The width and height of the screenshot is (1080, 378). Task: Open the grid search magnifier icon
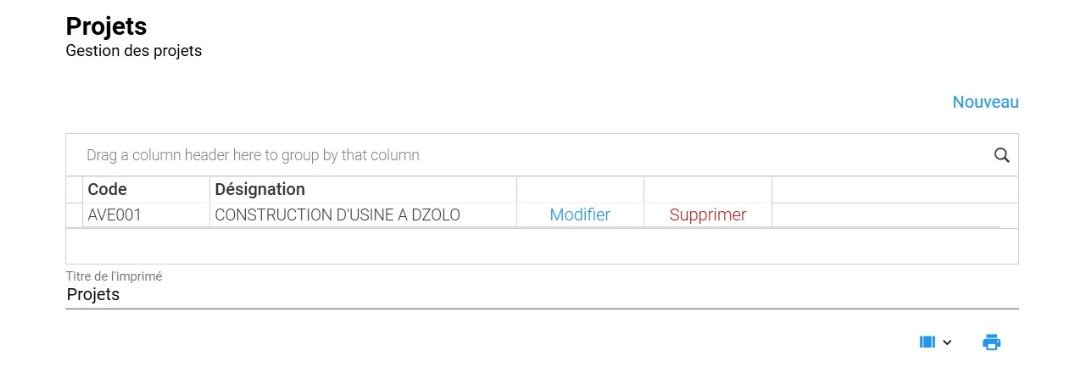pyautogui.click(x=1001, y=155)
